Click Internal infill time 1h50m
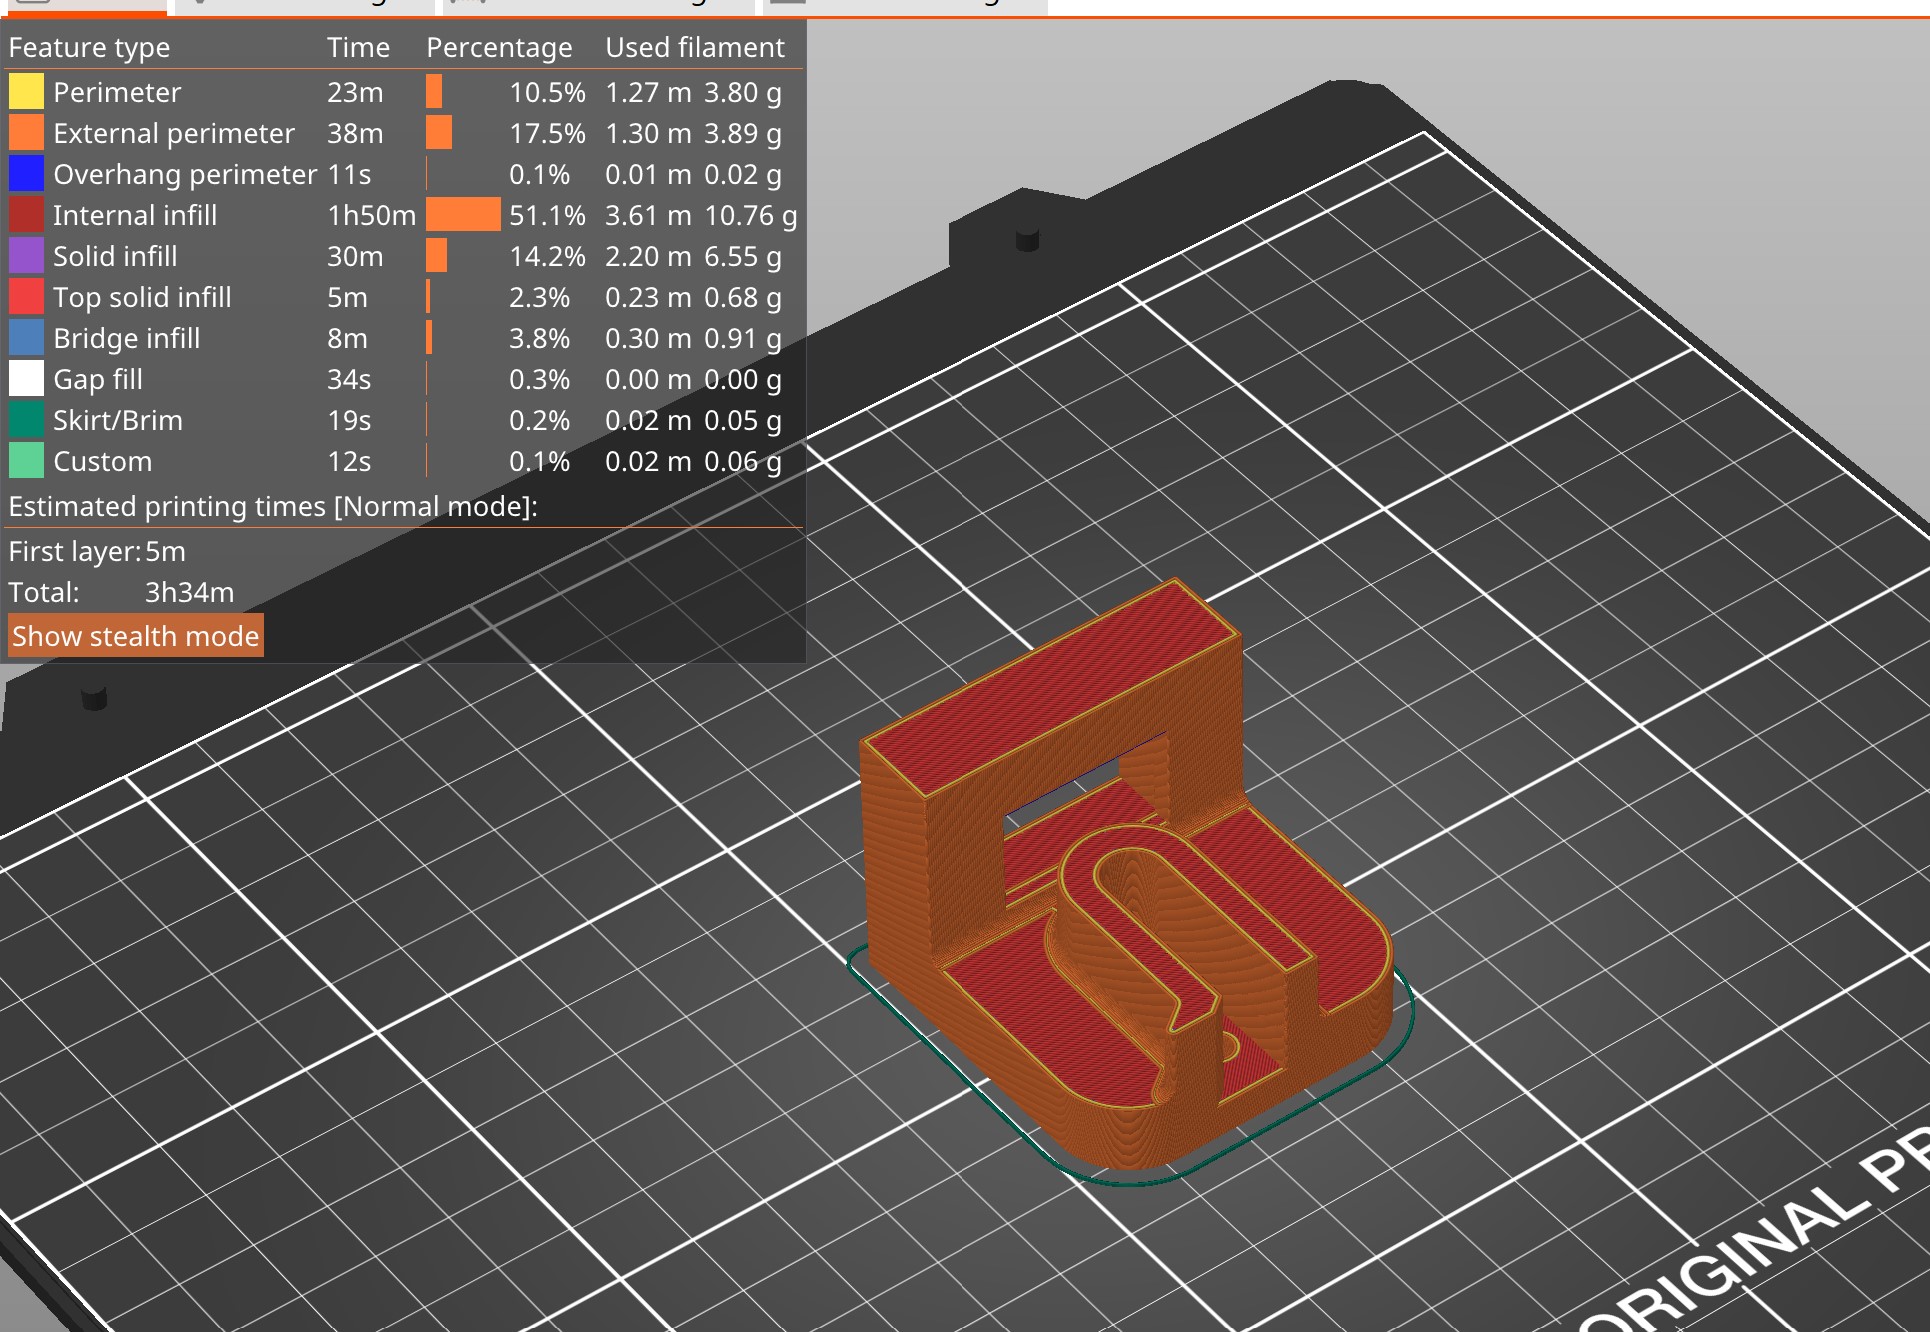The width and height of the screenshot is (1930, 1332). 371,215
